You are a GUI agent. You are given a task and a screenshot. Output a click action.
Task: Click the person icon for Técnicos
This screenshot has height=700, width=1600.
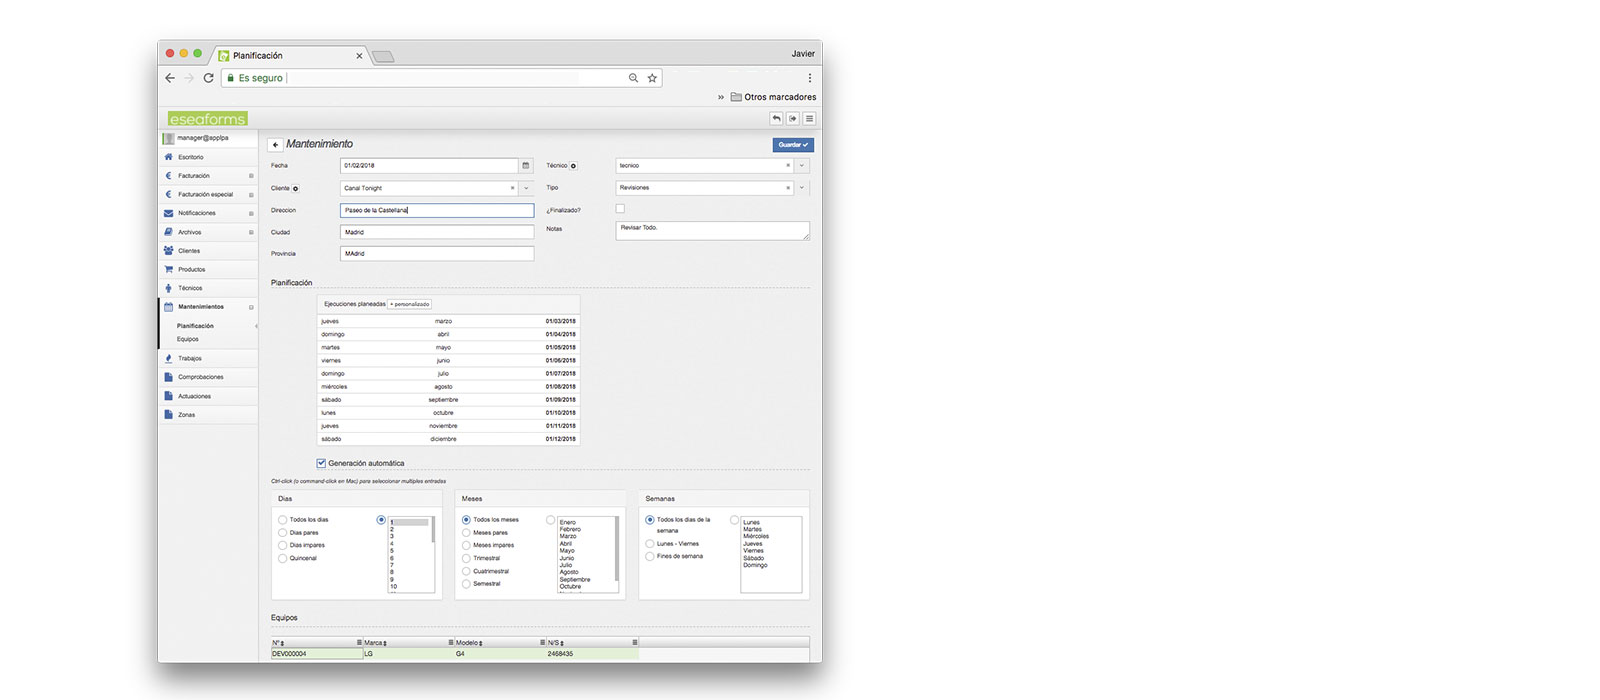168,288
